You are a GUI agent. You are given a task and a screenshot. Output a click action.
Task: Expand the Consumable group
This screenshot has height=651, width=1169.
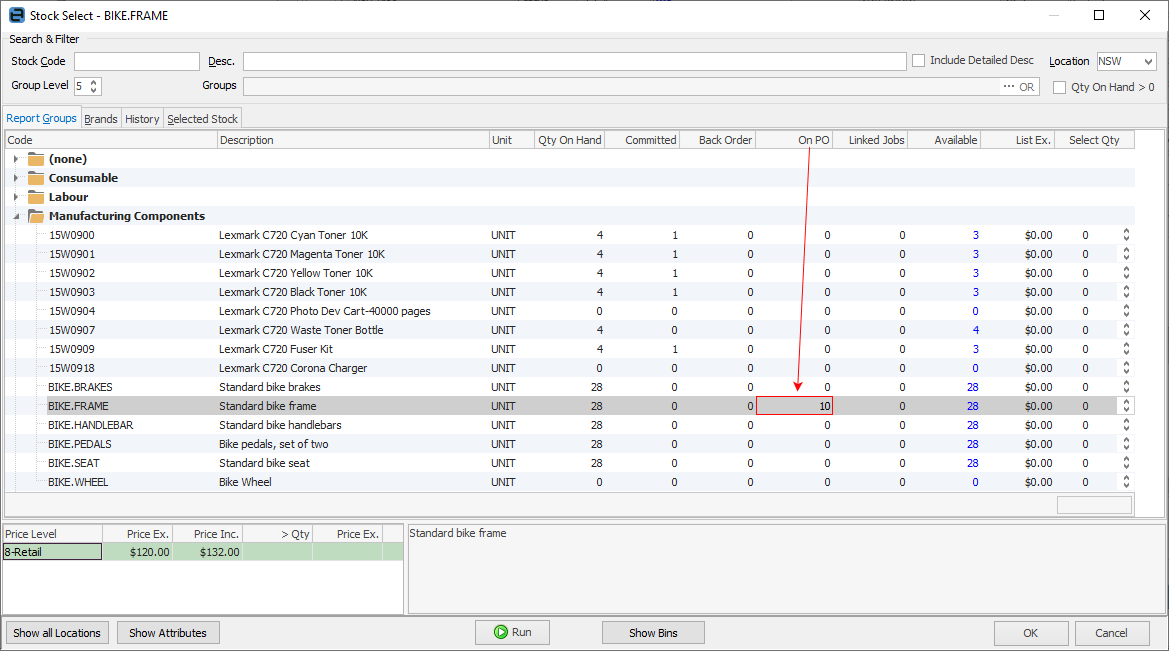point(16,178)
